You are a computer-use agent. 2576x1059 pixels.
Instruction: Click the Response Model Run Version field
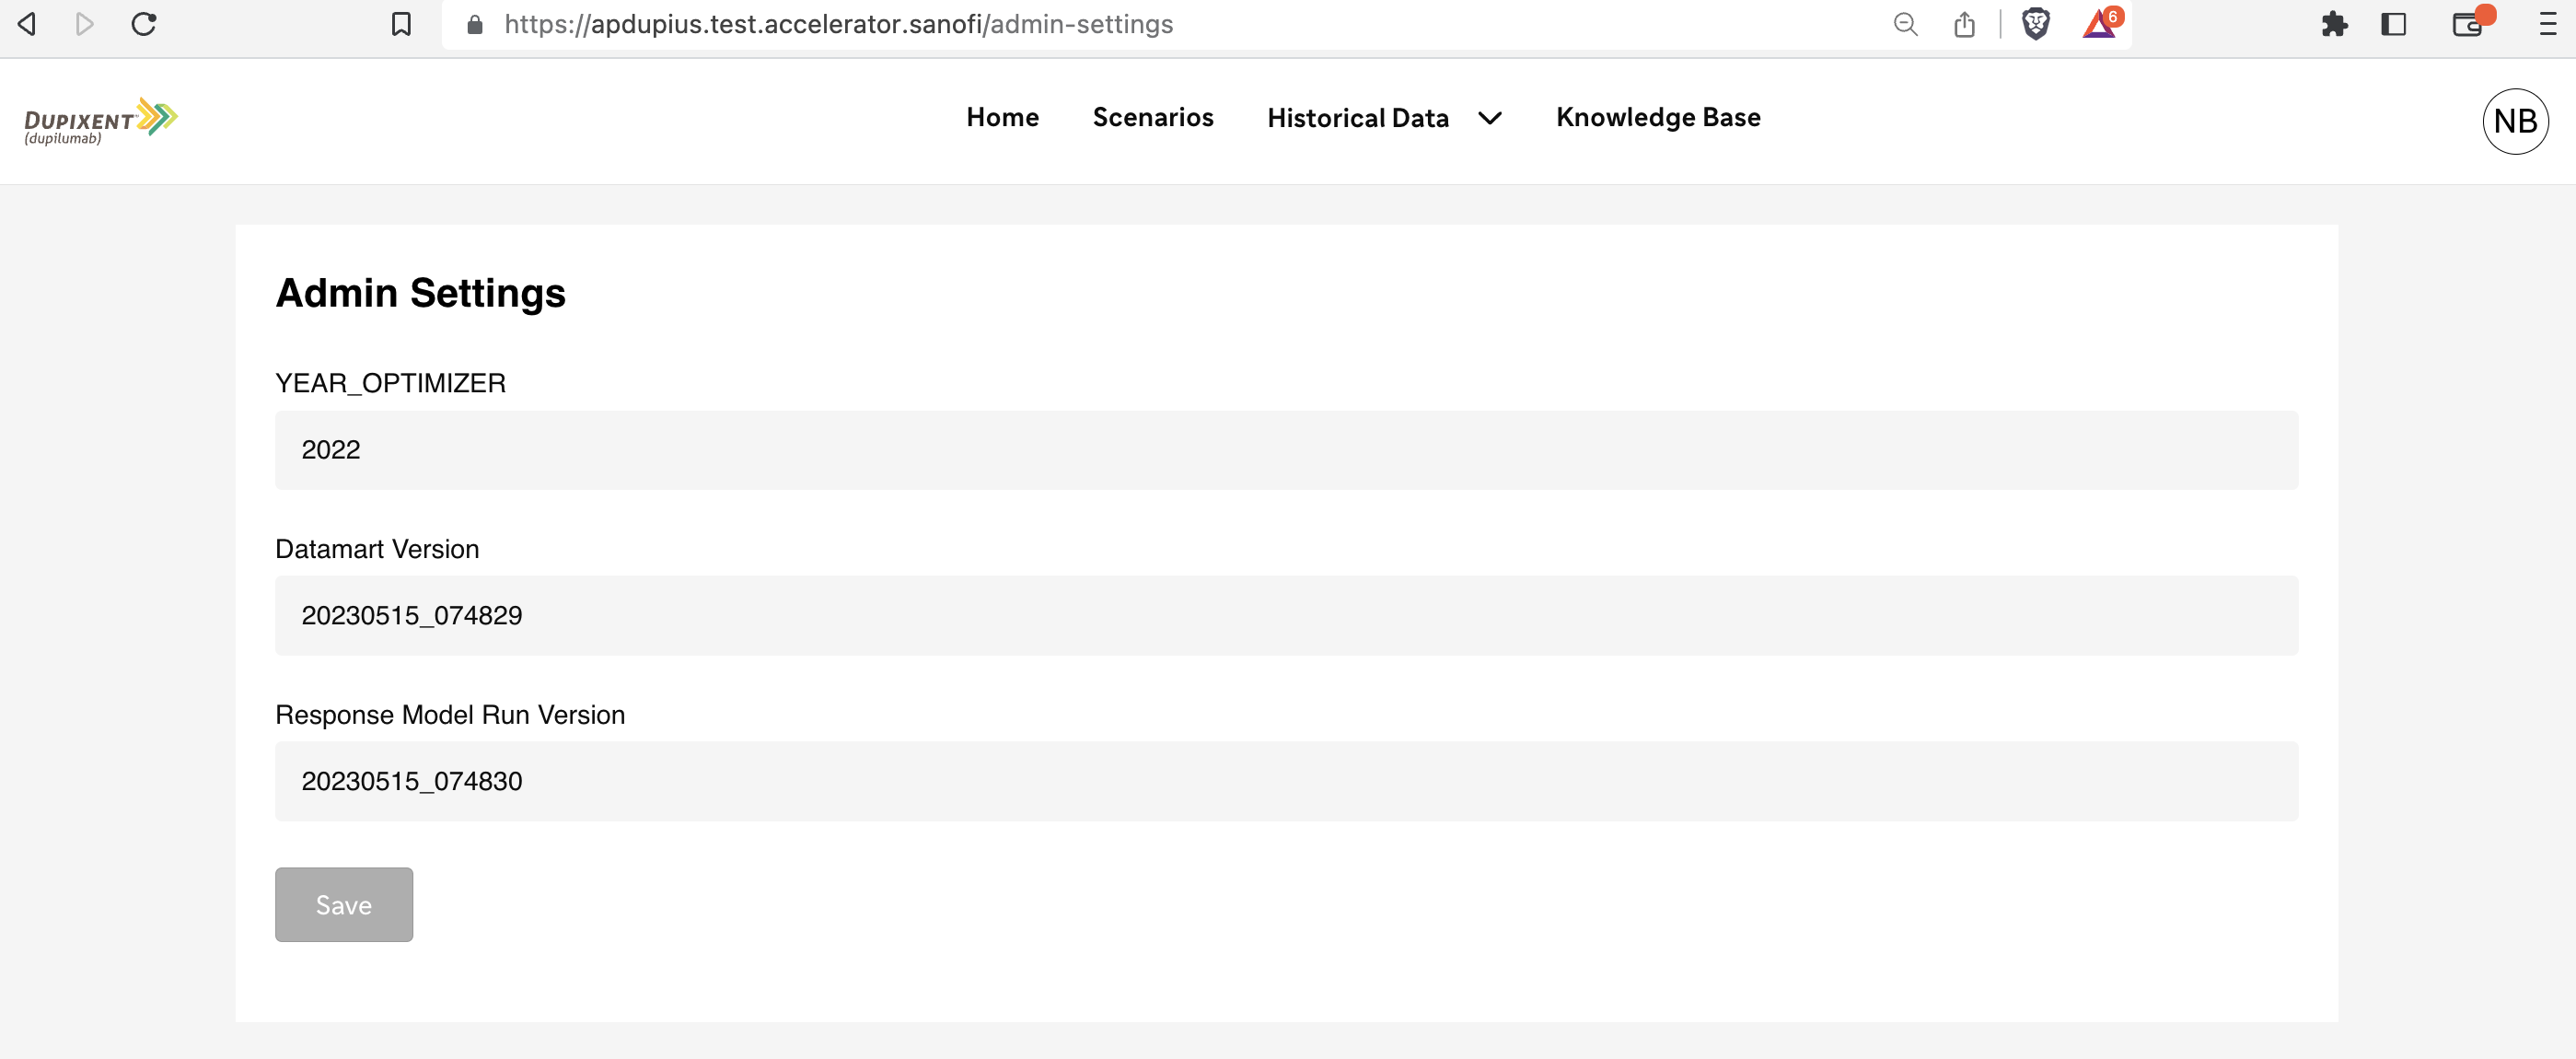(x=1286, y=781)
